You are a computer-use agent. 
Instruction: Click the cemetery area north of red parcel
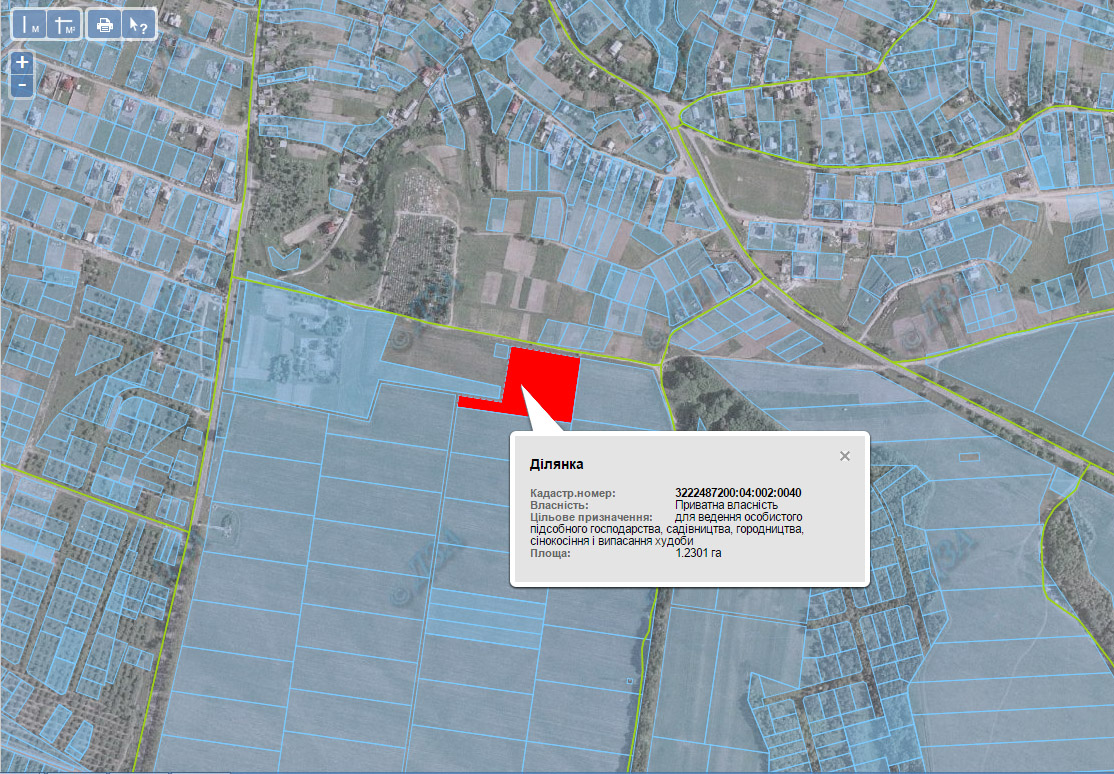pos(419,245)
